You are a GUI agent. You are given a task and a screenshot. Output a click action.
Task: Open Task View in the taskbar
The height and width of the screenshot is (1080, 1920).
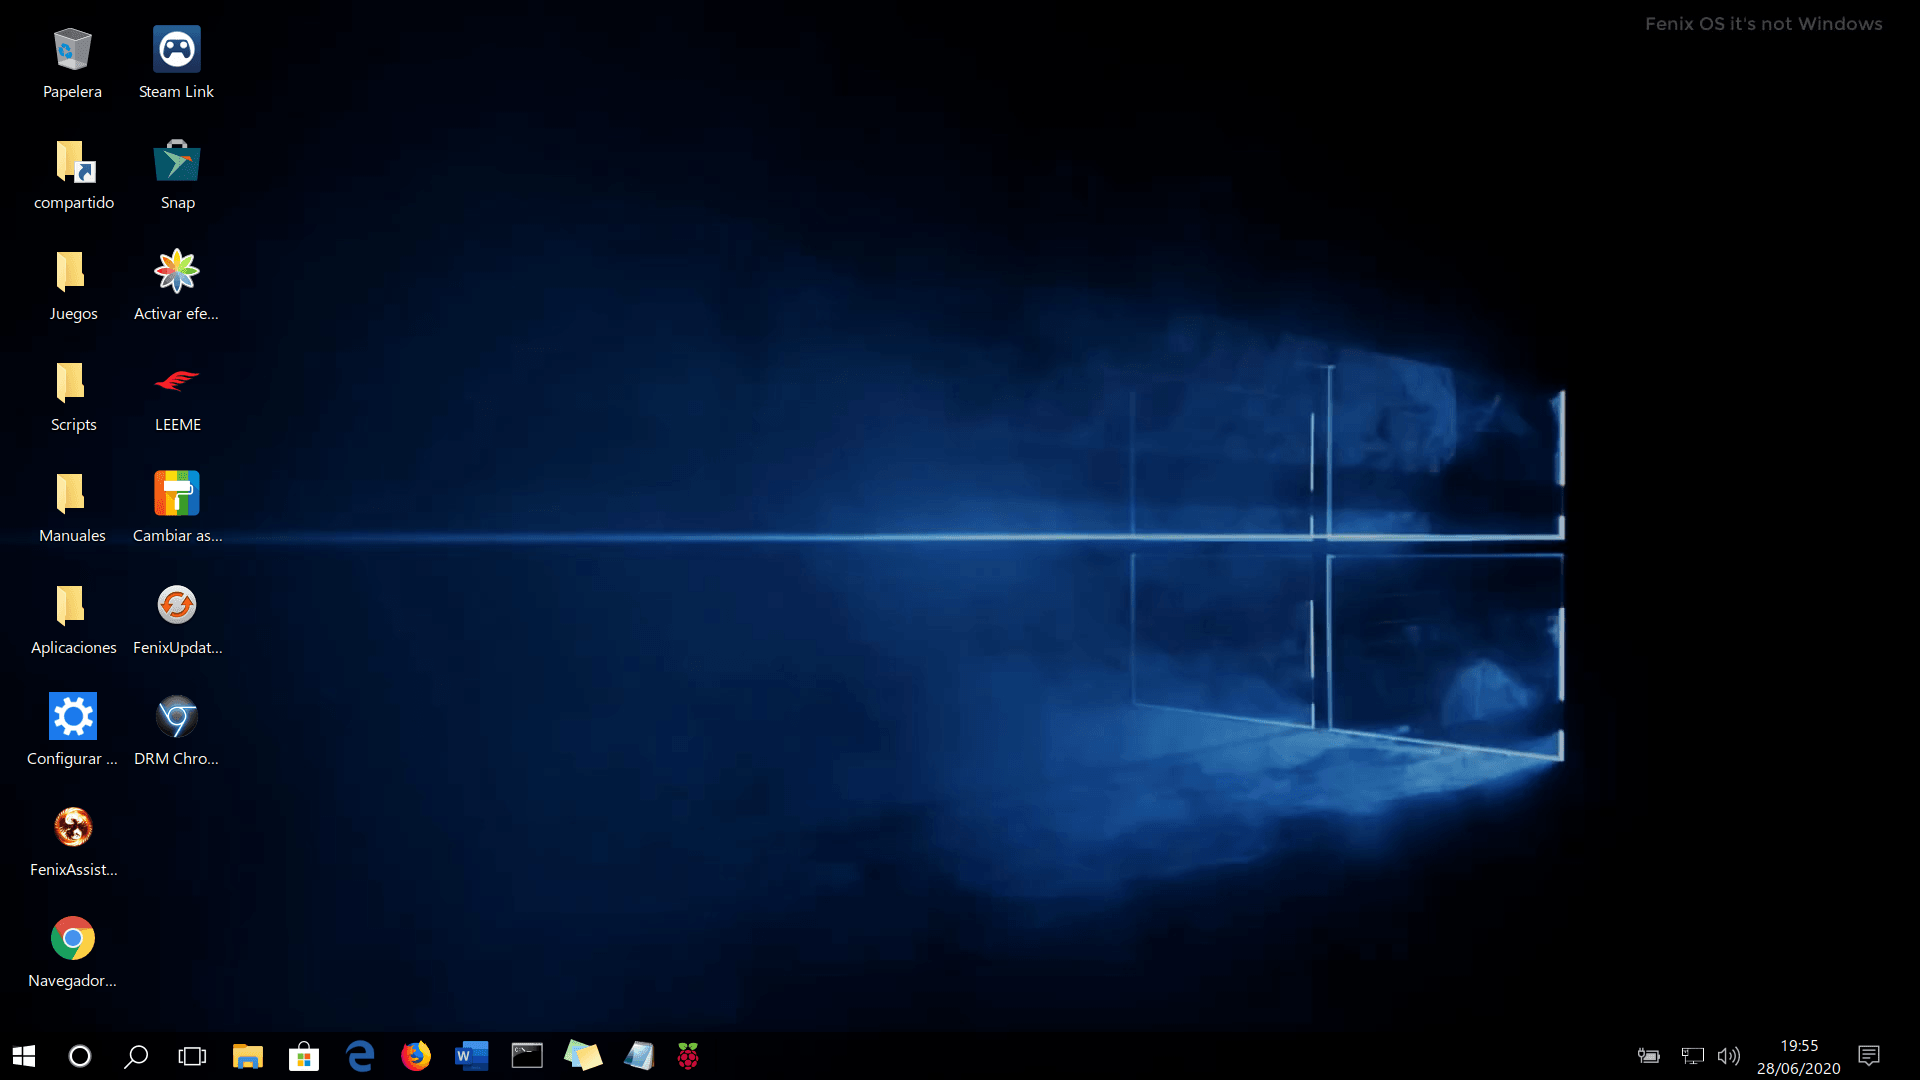pyautogui.click(x=192, y=1056)
